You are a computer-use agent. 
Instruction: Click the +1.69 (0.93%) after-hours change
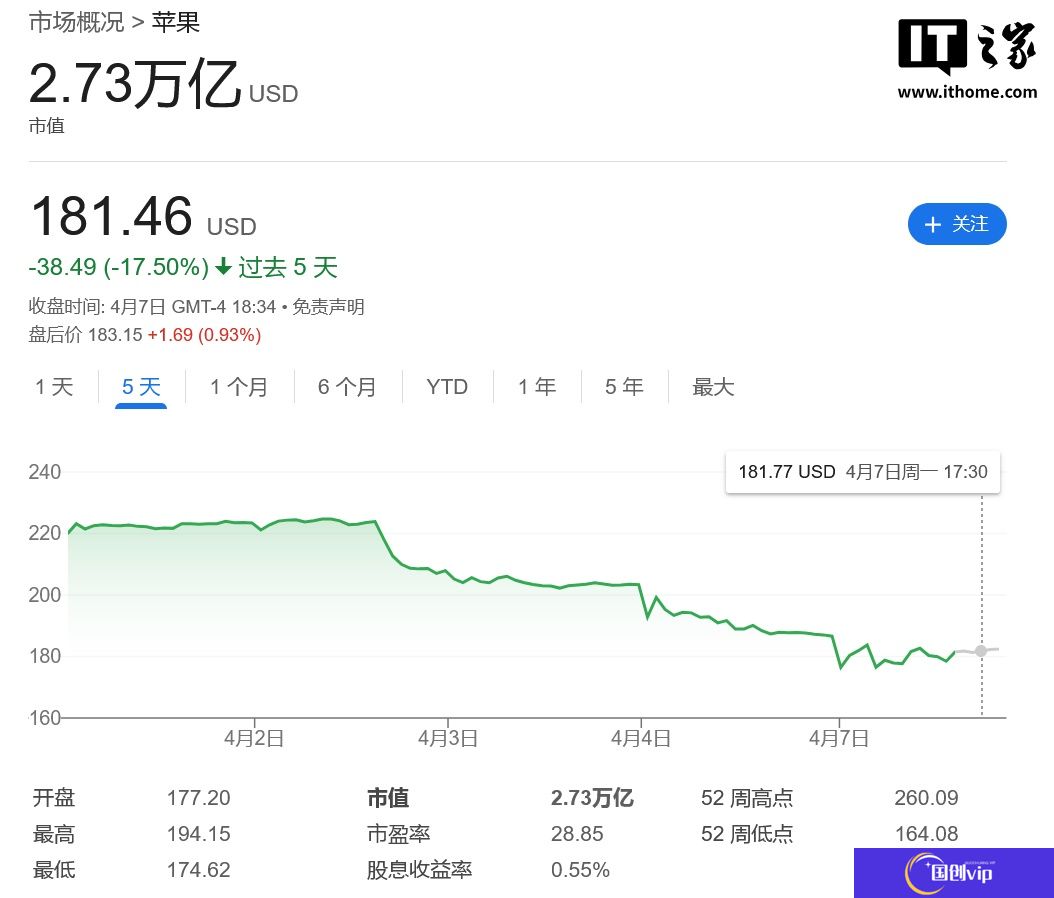coord(204,335)
